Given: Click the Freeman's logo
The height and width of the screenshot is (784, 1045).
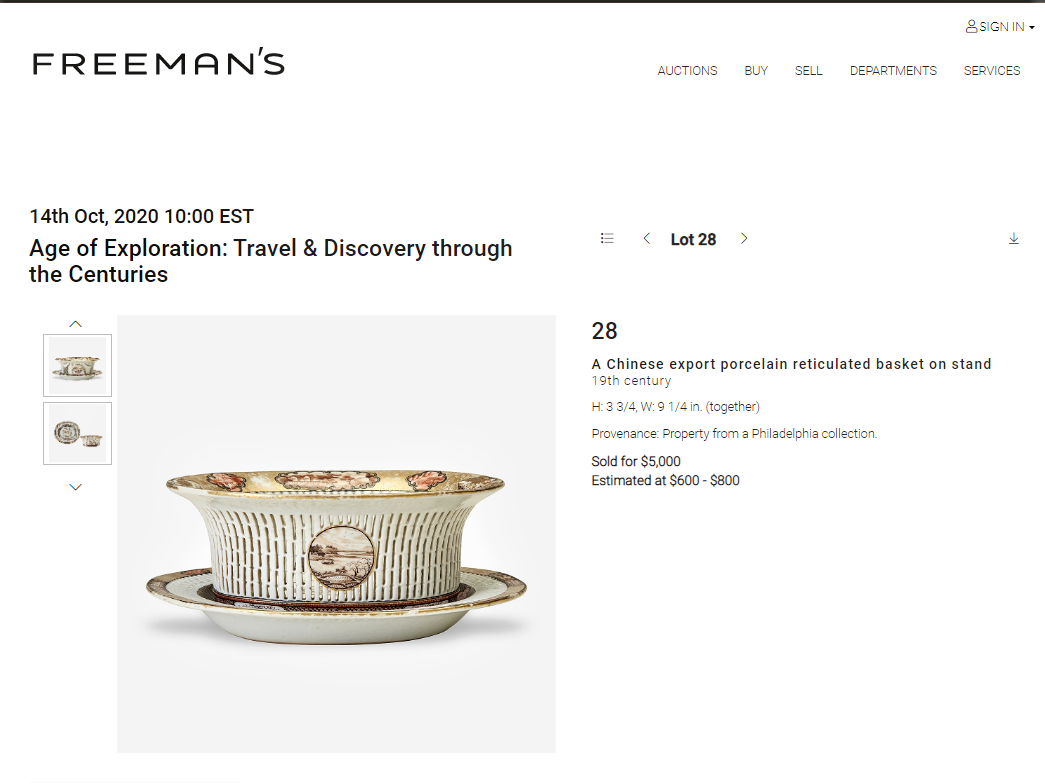Looking at the screenshot, I should click(x=159, y=63).
